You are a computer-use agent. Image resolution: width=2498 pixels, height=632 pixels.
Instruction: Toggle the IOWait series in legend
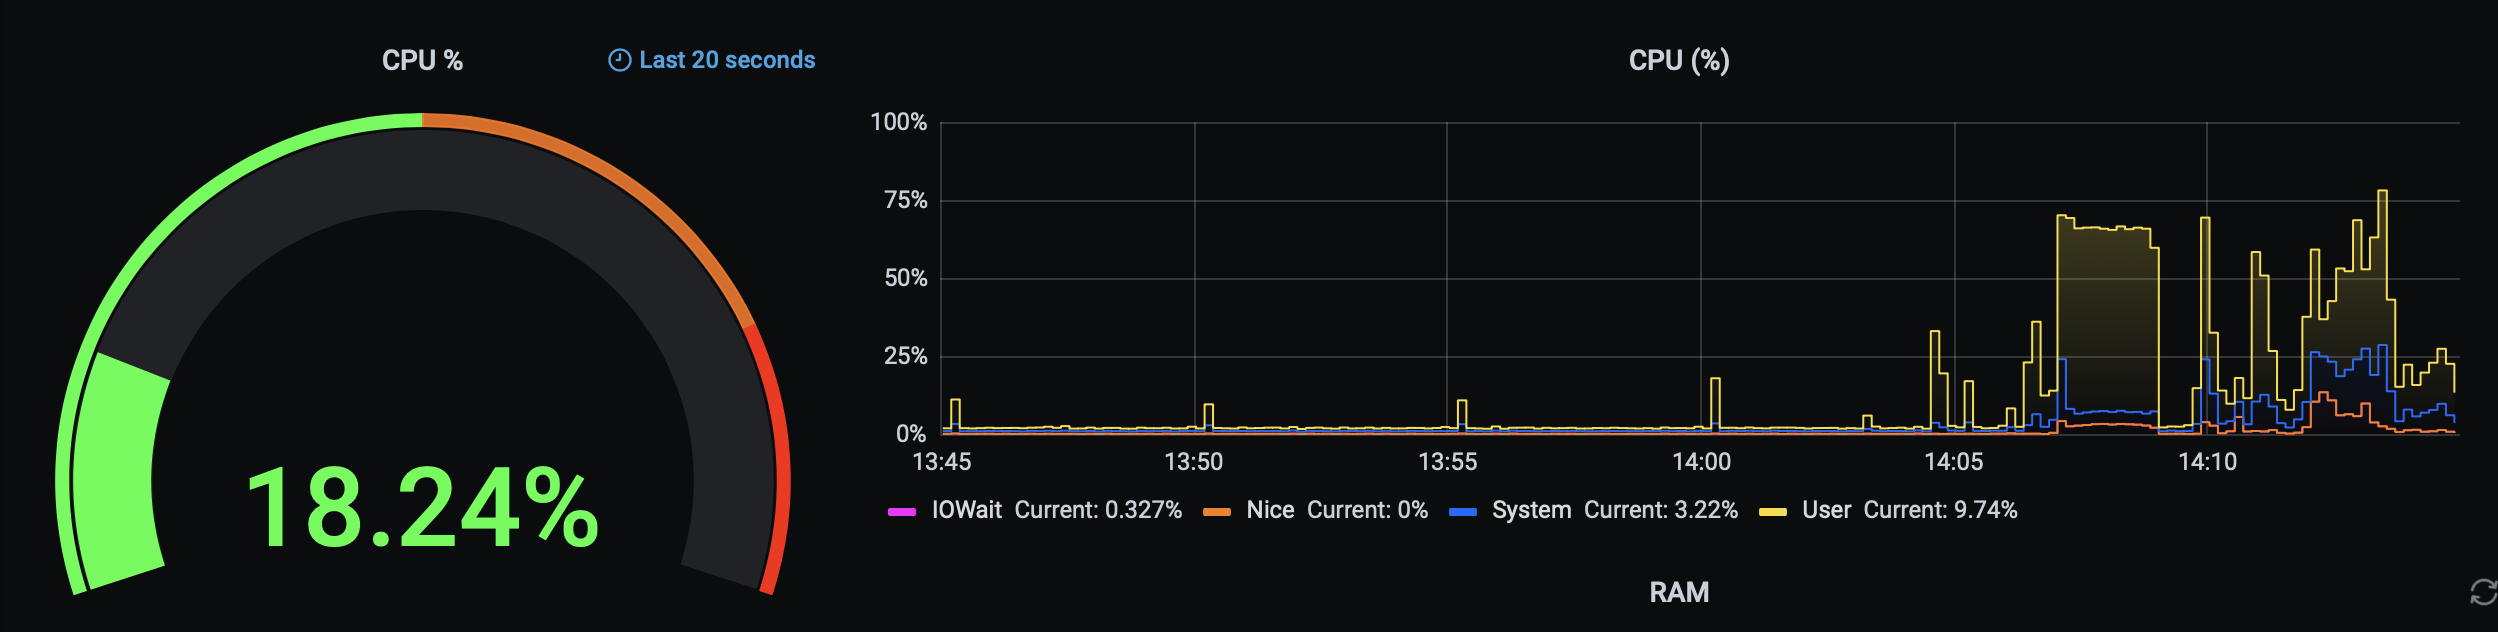click(x=966, y=510)
